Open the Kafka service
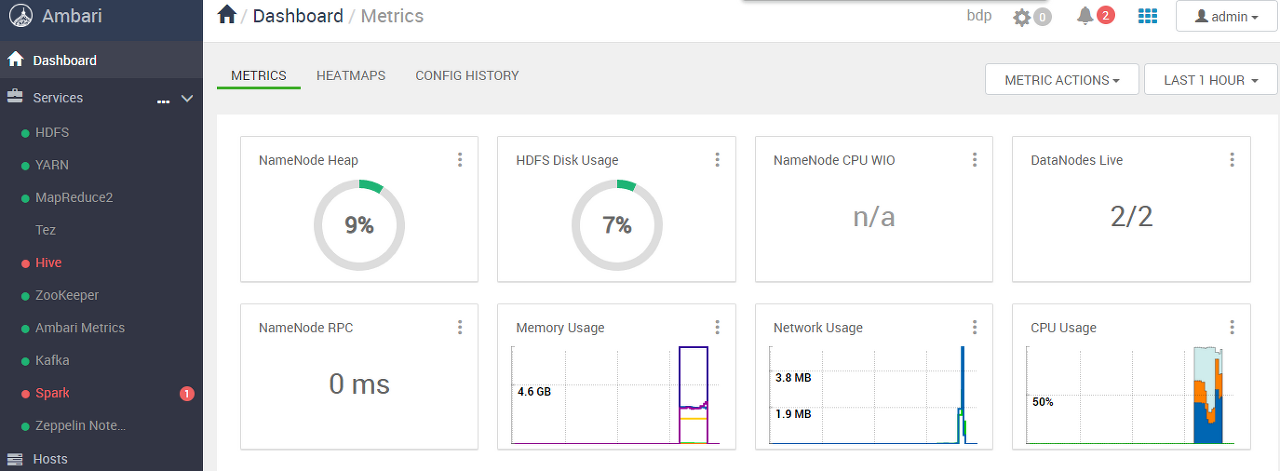The width and height of the screenshot is (1280, 471). tap(52, 361)
